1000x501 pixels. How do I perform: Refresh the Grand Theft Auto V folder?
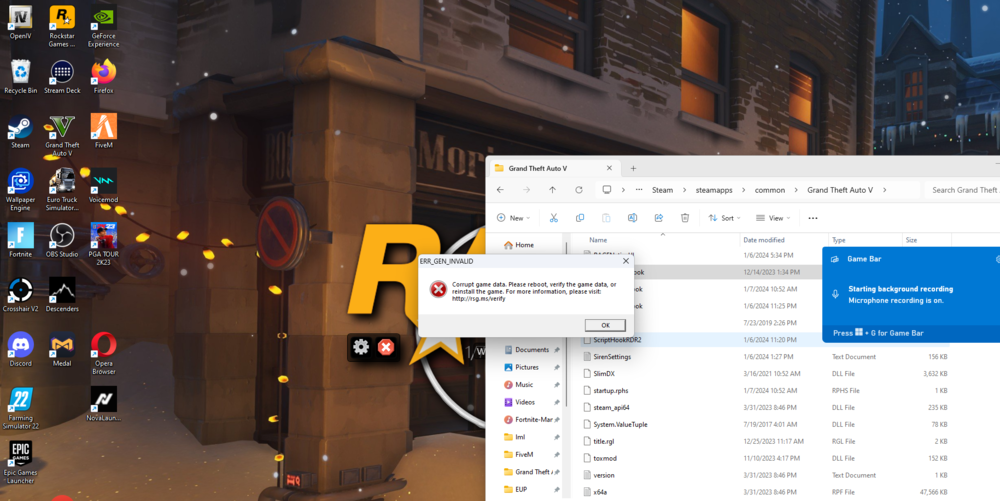coord(578,190)
